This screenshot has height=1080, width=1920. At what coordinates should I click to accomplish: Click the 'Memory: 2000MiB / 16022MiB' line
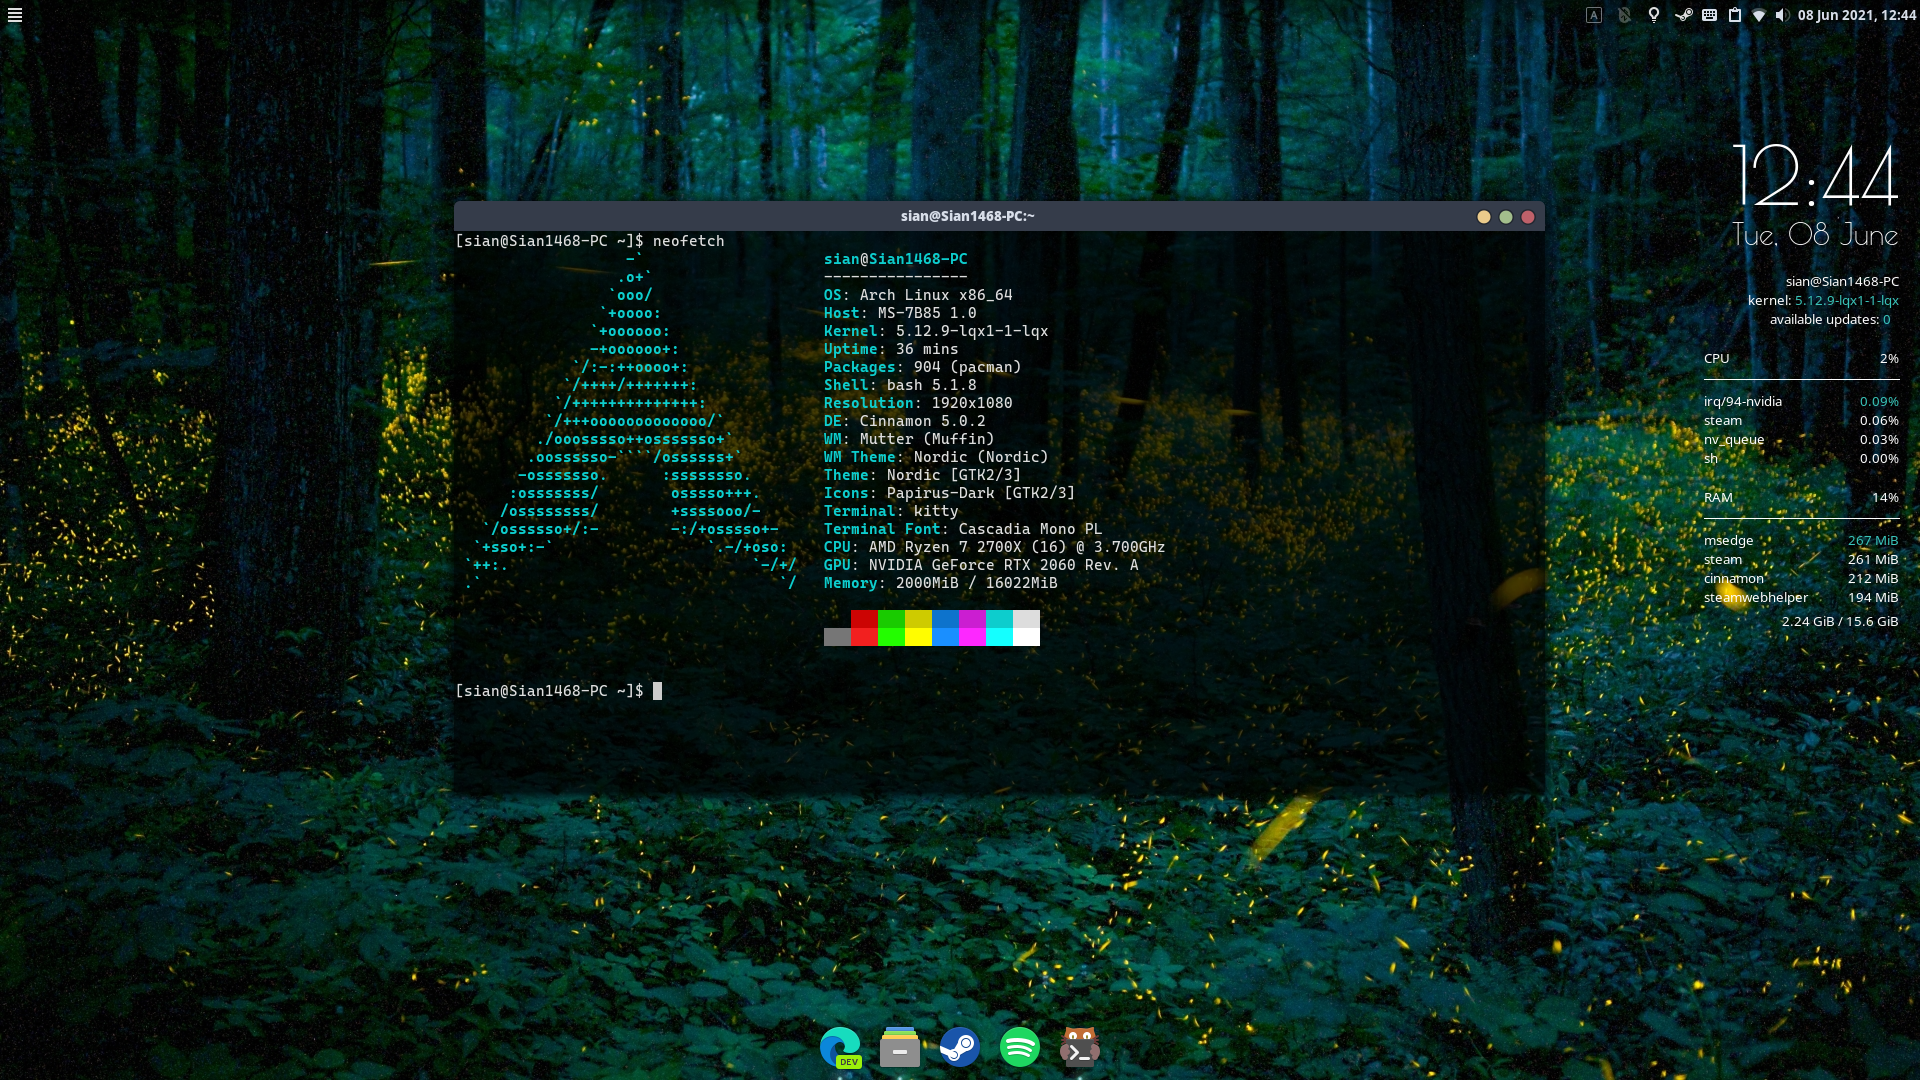coord(940,583)
